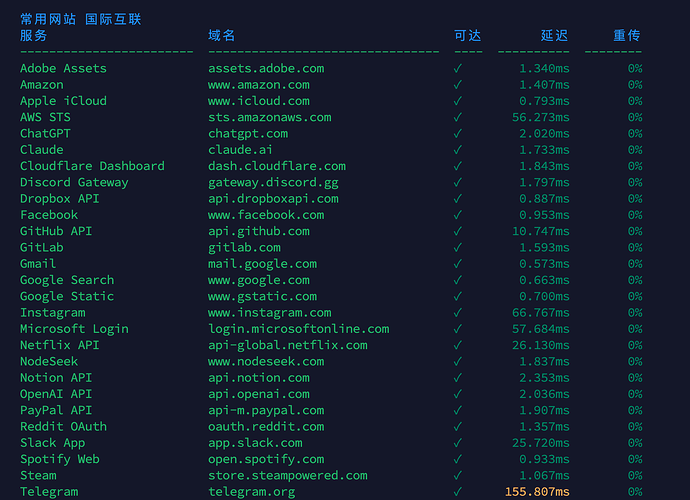Select the Amazon service name

pos(42,85)
